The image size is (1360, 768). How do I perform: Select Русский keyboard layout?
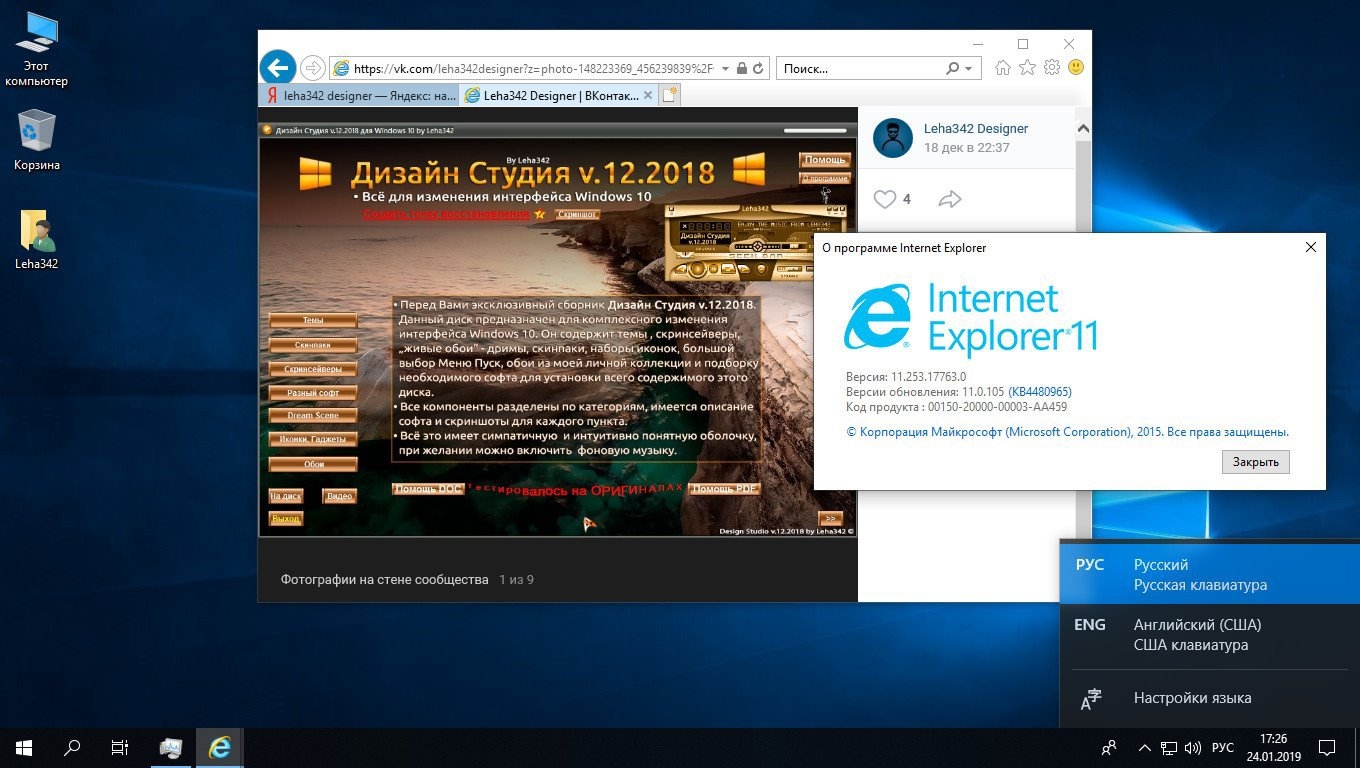point(1210,574)
